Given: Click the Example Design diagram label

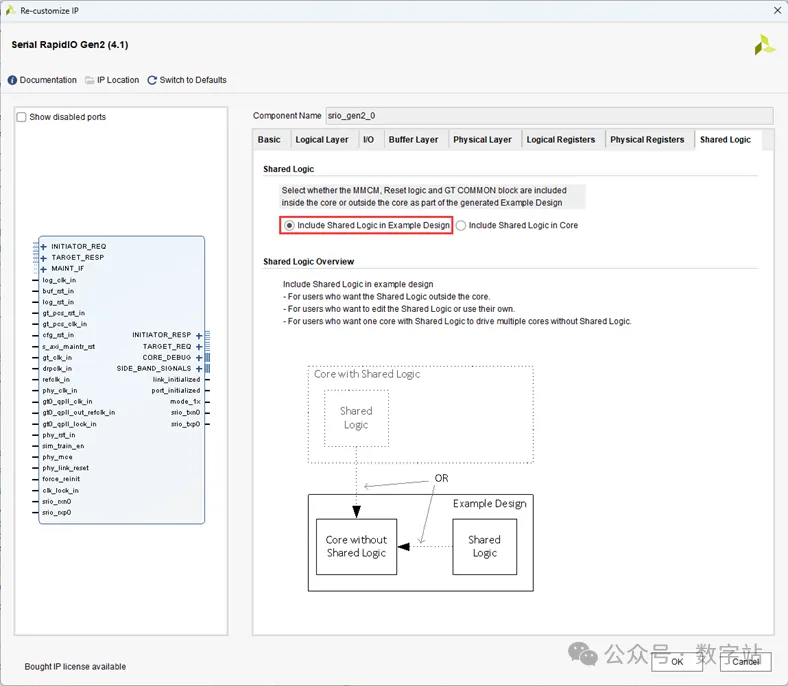Looking at the screenshot, I should point(489,504).
